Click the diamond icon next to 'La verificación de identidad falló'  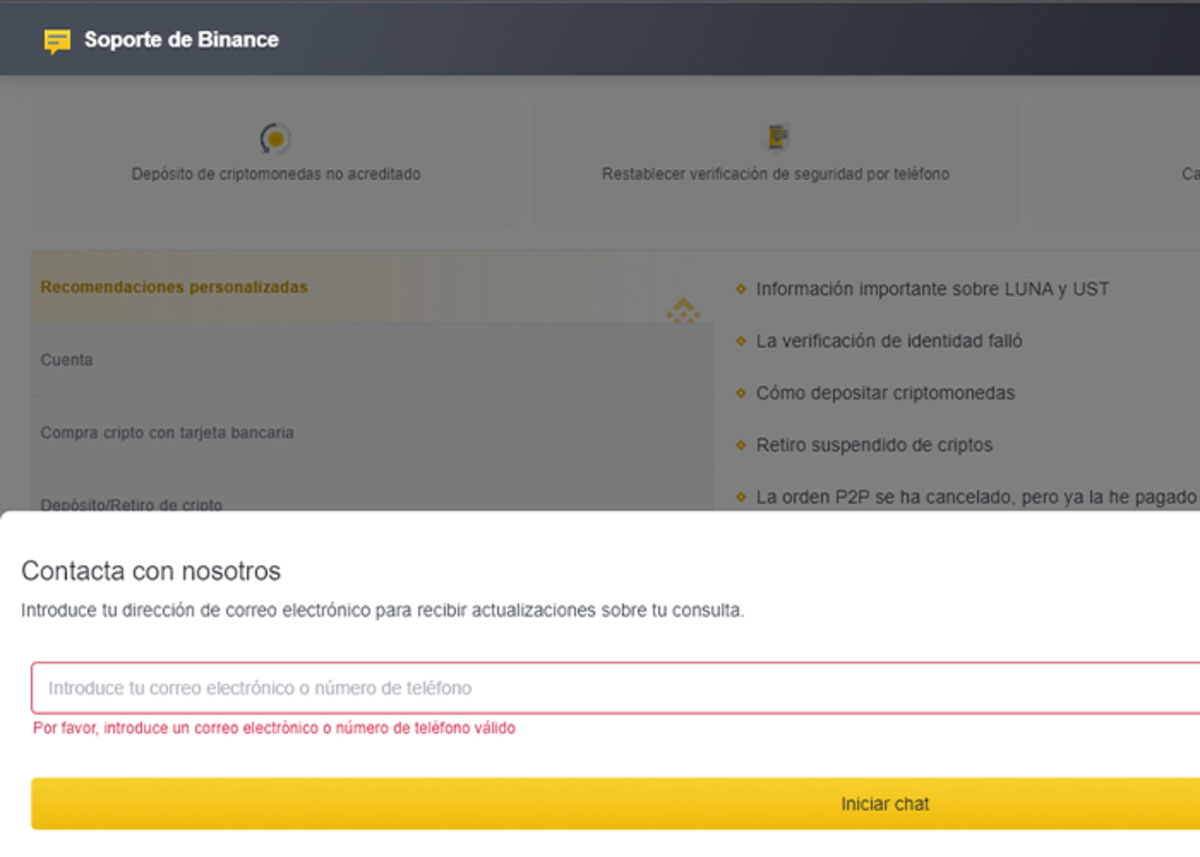pos(740,340)
